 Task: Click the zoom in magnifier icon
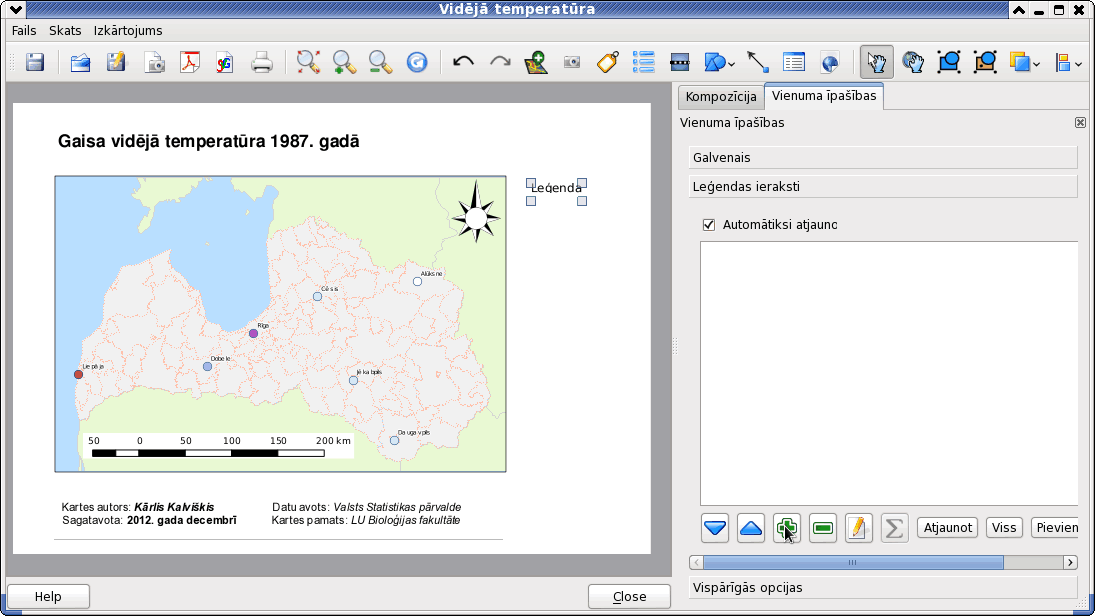click(x=344, y=62)
